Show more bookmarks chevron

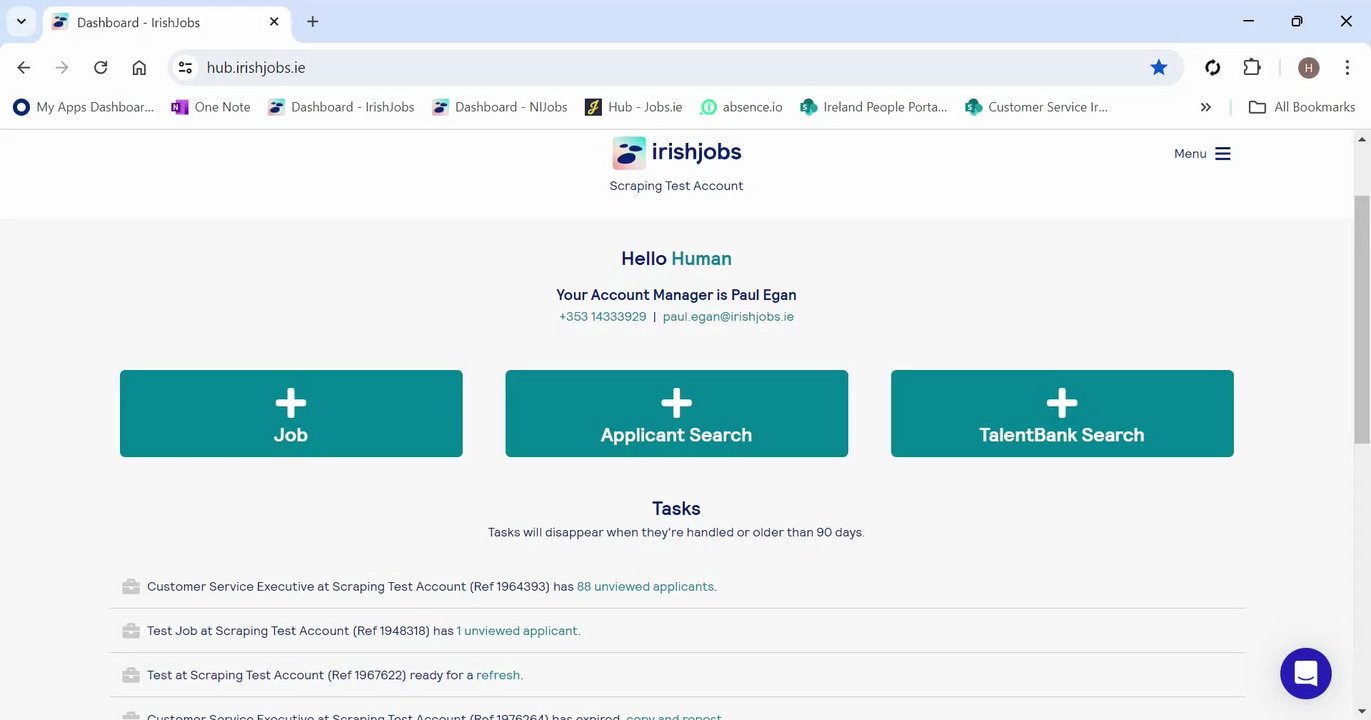1205,107
